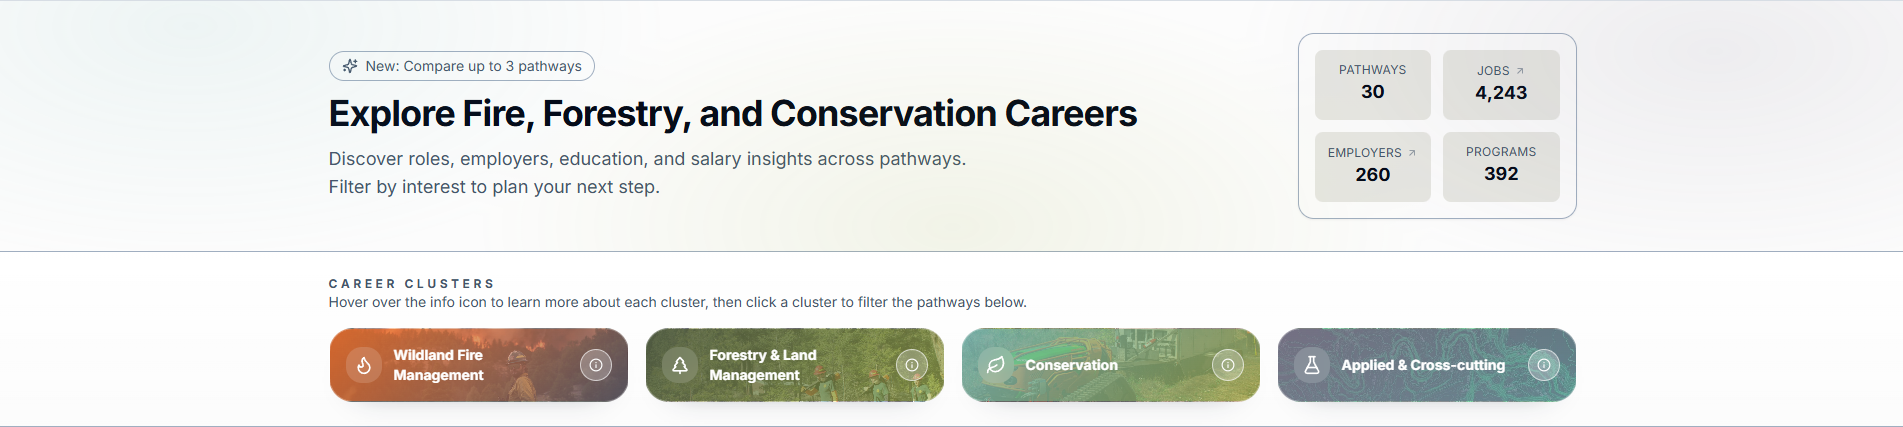This screenshot has width=1903, height=427.
Task: Click the sparkle icon in the New badge
Action: click(x=350, y=66)
